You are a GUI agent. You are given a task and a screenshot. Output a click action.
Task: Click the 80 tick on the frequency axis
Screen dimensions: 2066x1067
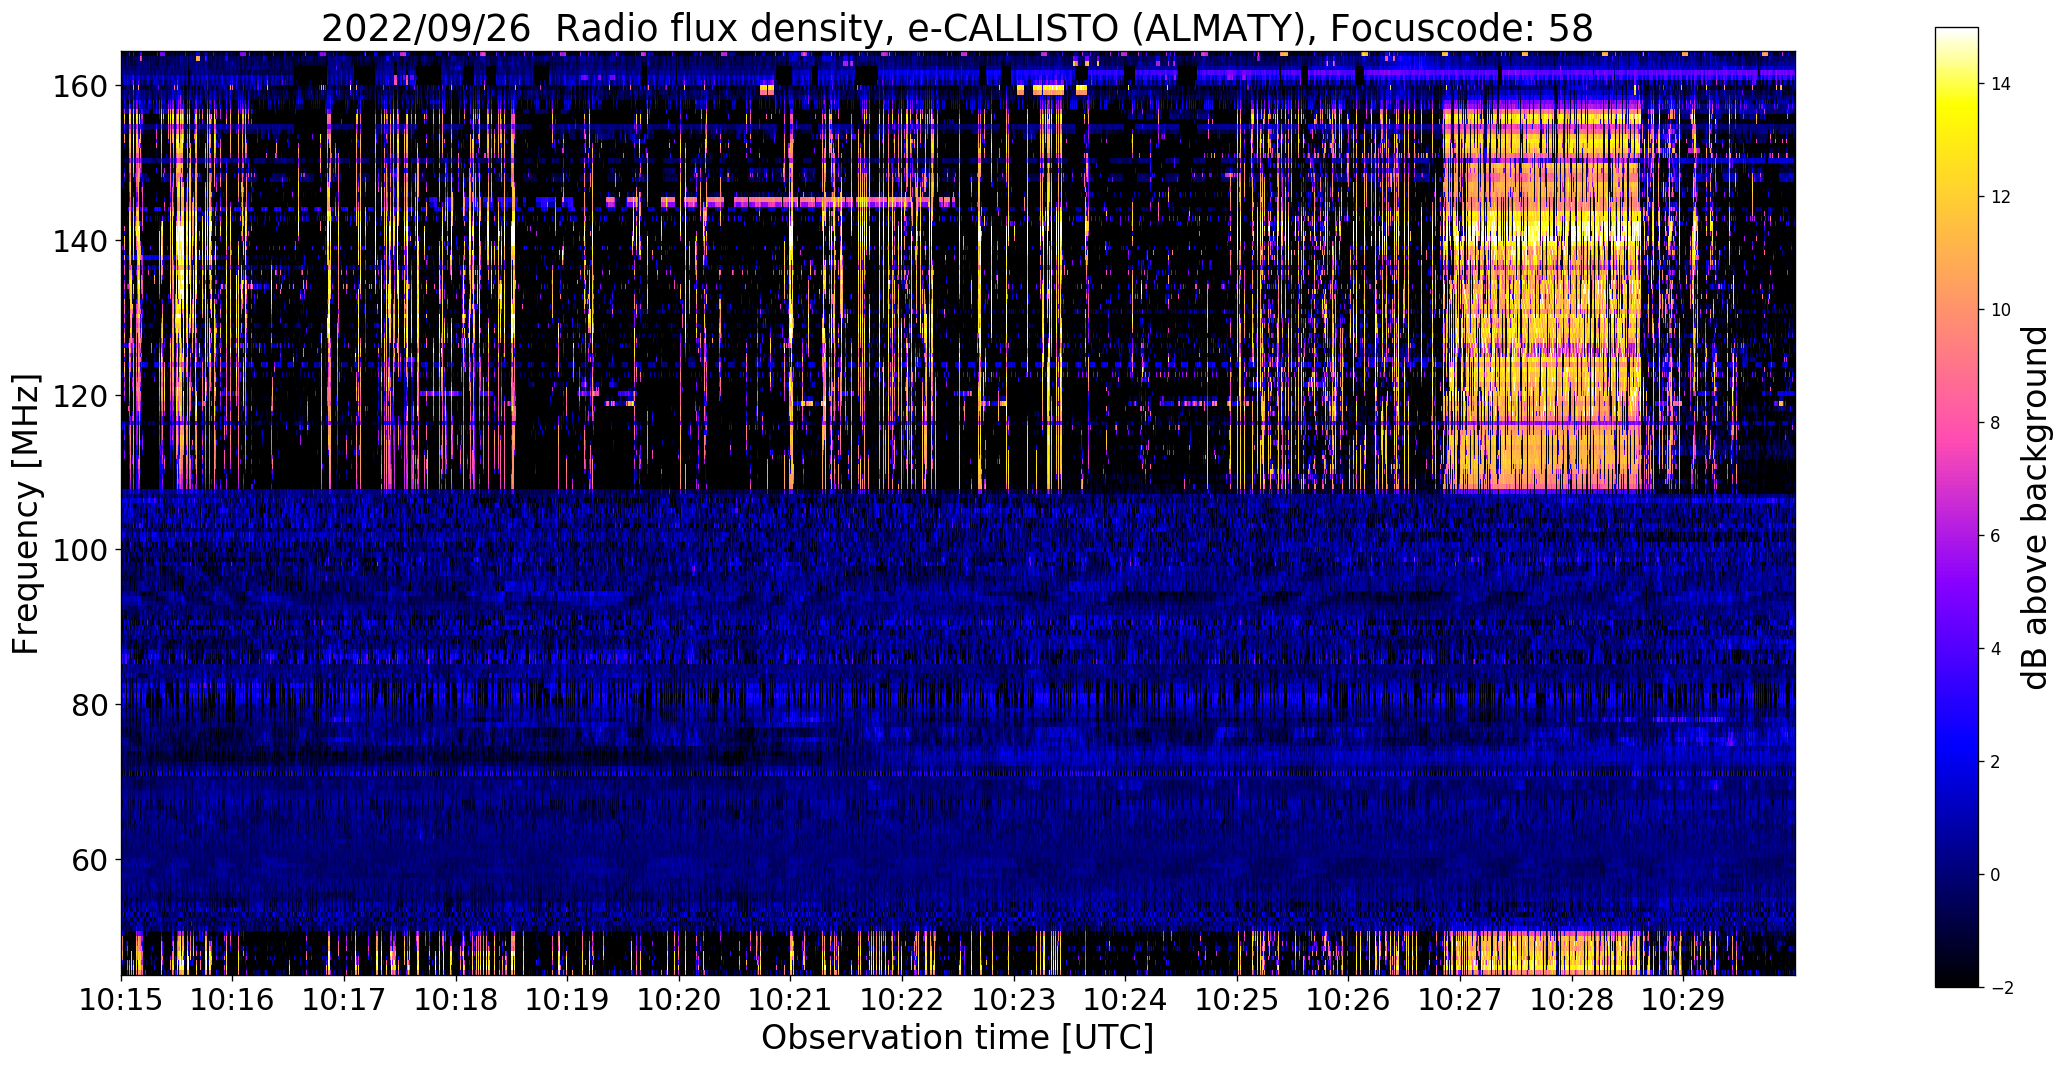tap(92, 706)
